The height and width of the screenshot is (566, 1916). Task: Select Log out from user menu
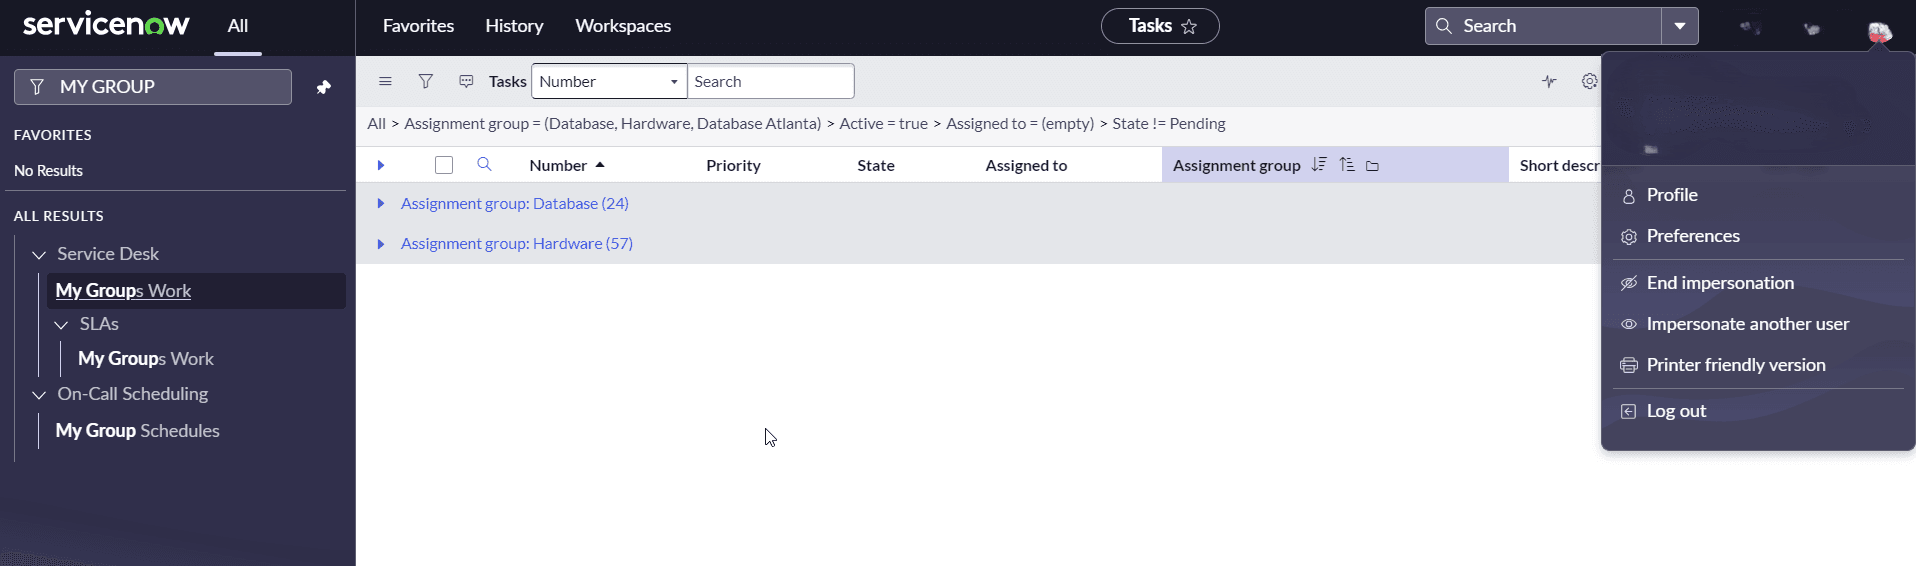(x=1676, y=411)
